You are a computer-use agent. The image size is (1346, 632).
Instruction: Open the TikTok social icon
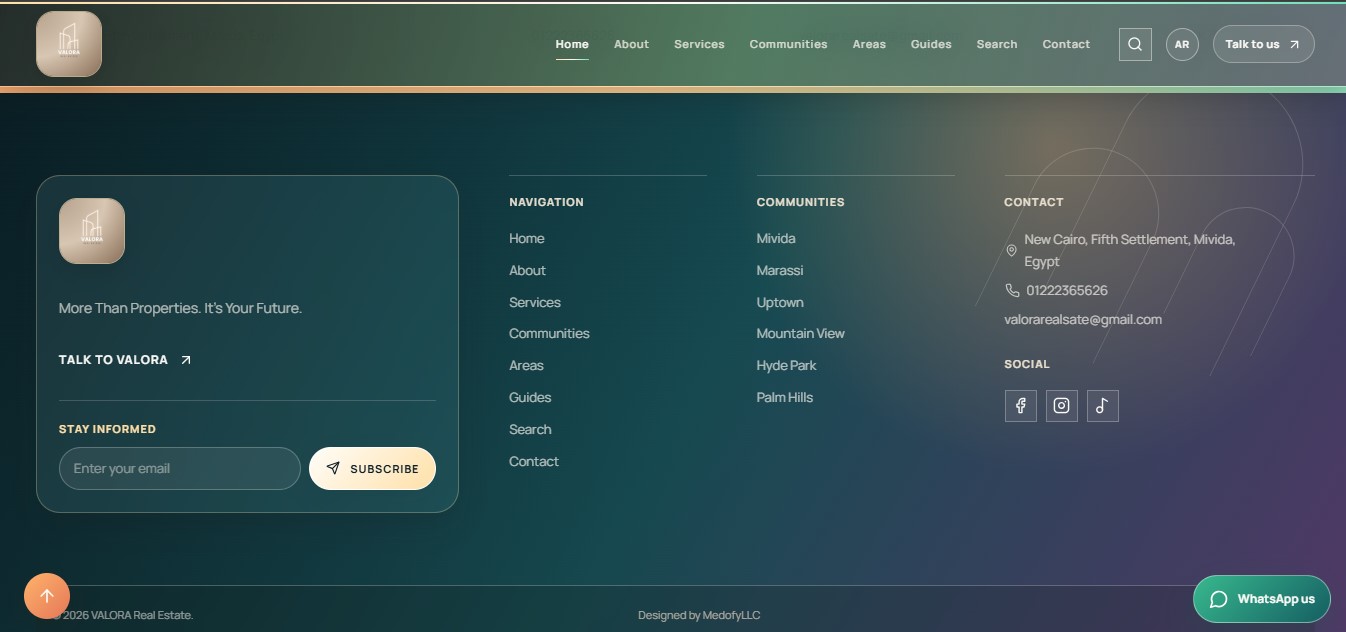click(x=1102, y=405)
